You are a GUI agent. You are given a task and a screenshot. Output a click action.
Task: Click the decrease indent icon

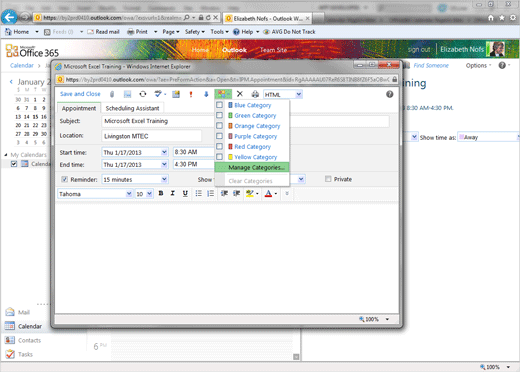(224, 193)
